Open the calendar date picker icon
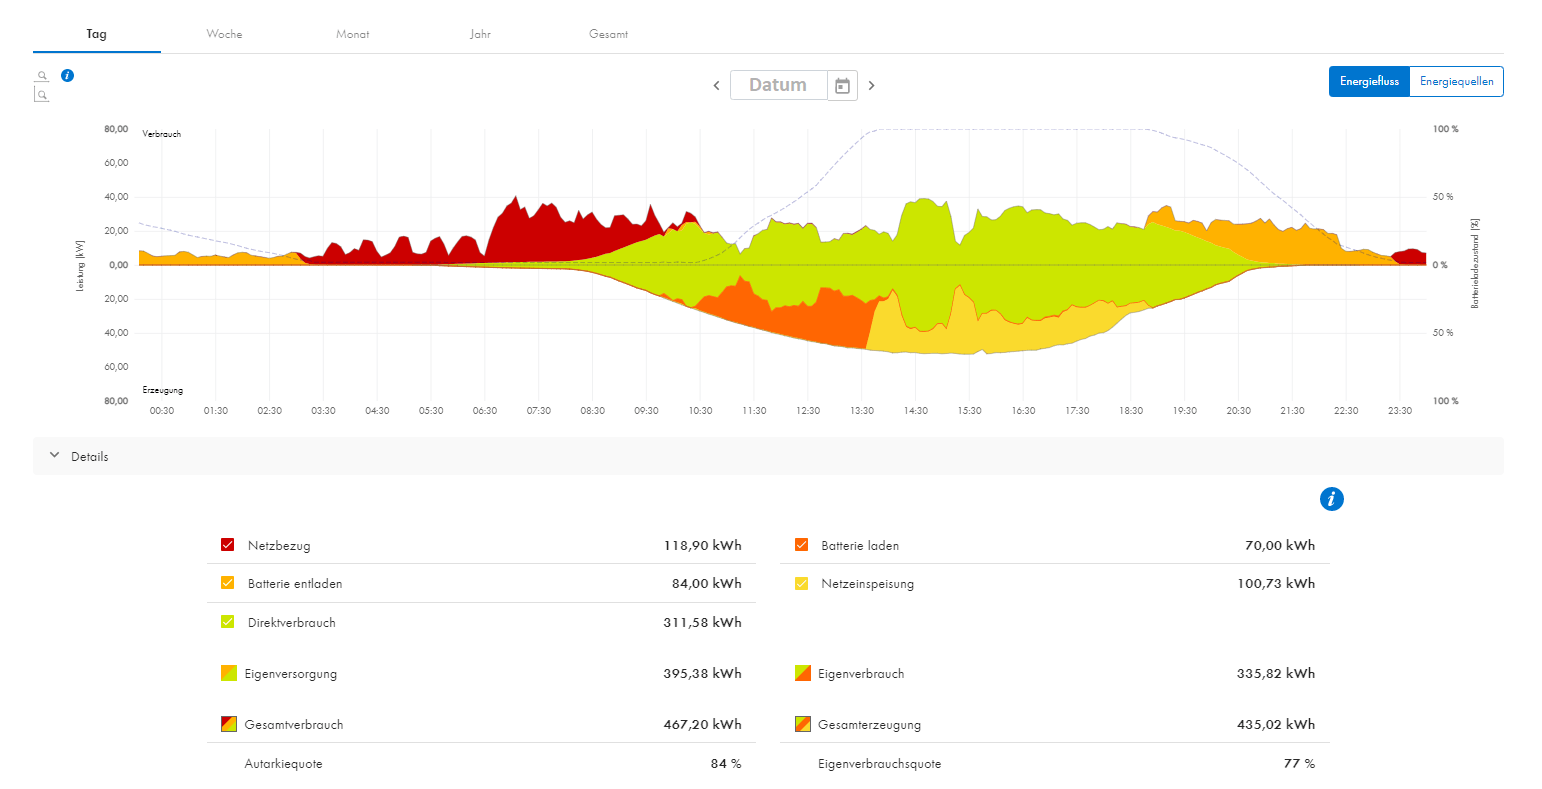This screenshot has width=1542, height=789. (x=842, y=86)
